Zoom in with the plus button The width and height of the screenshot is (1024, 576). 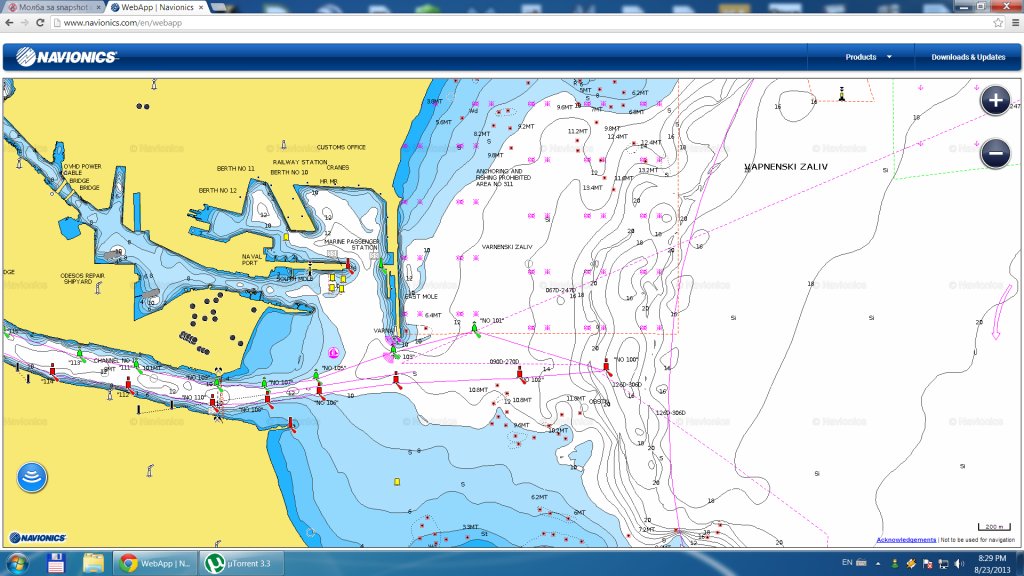995,101
